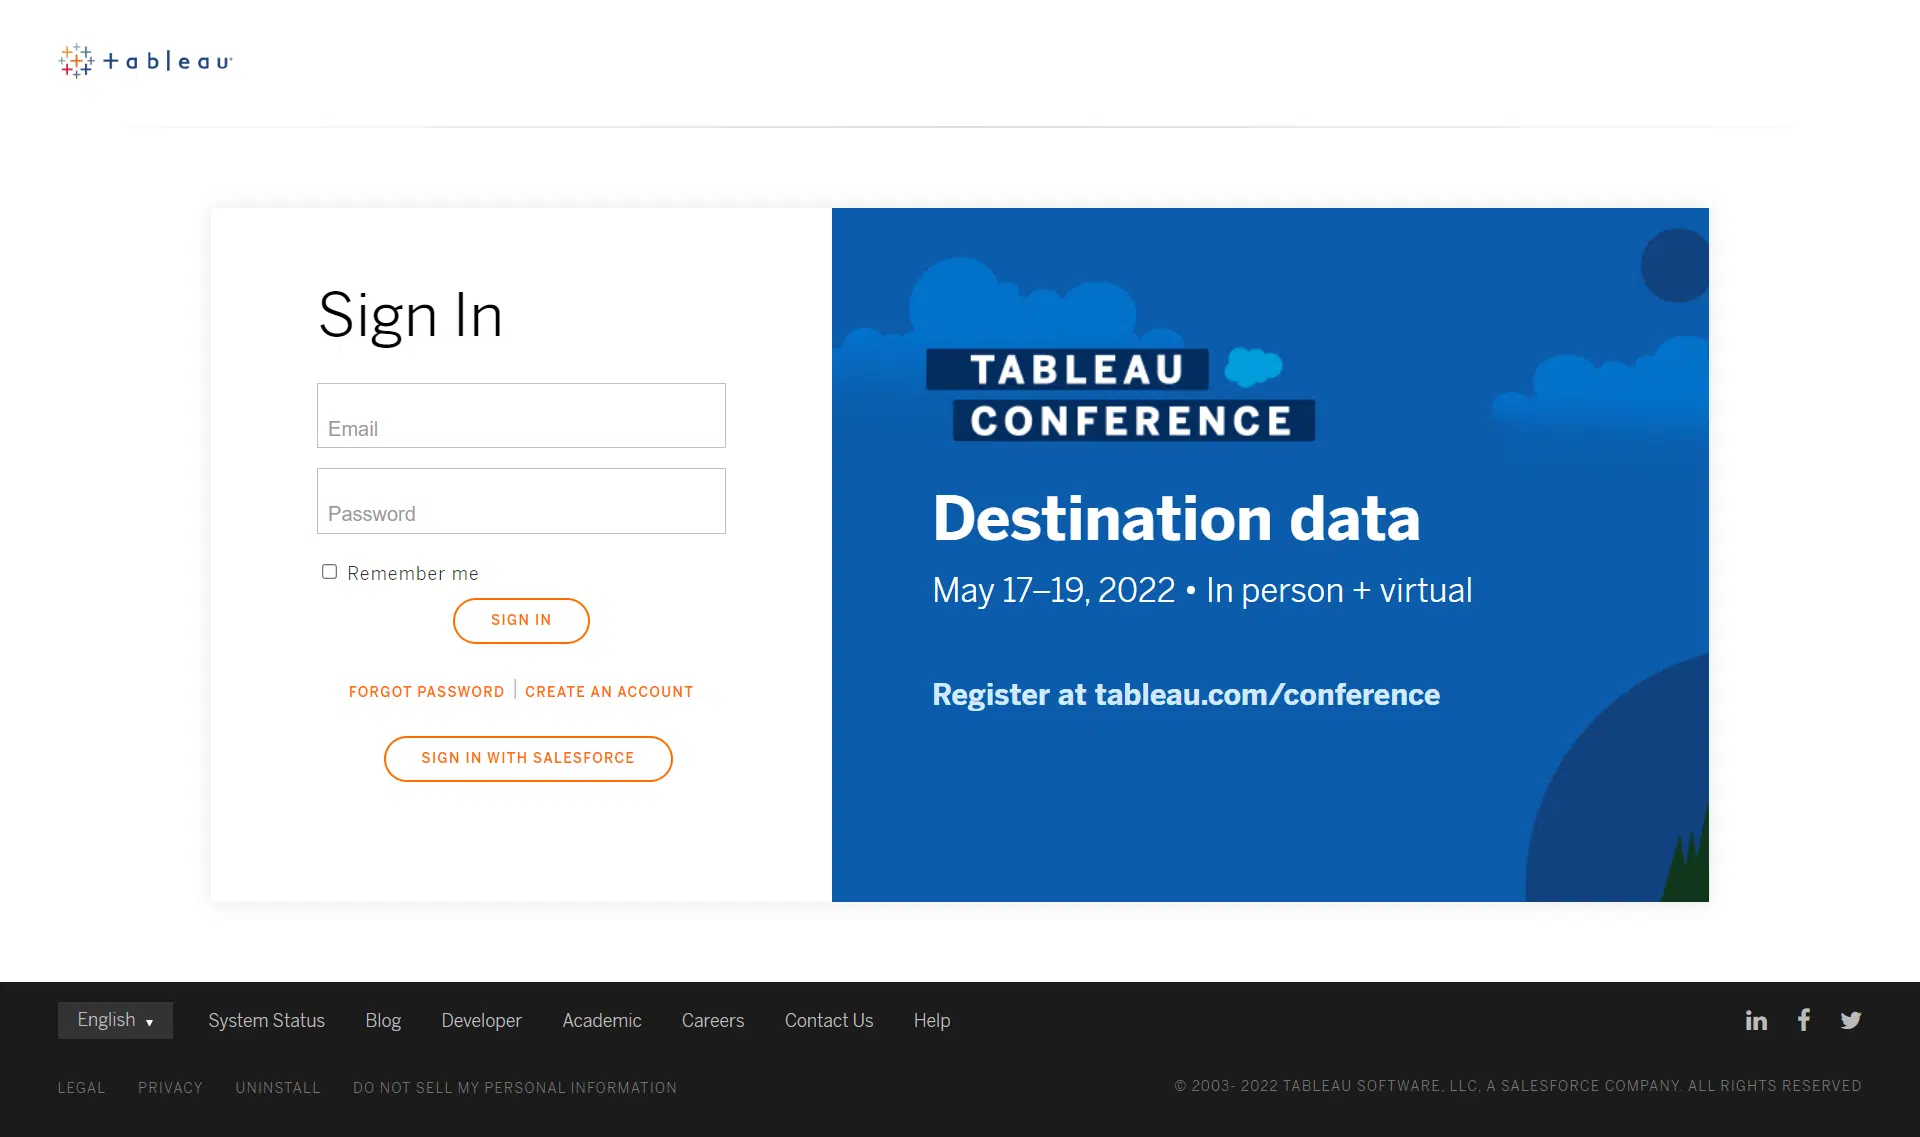Image resolution: width=1920 pixels, height=1137 pixels.
Task: Click the SIGN IN button
Action: pyautogui.click(x=521, y=620)
